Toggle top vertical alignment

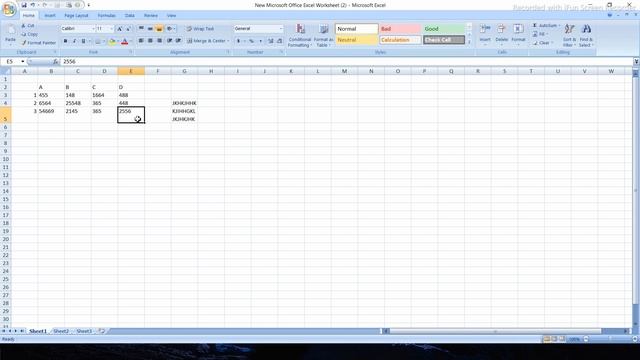coord(141,29)
